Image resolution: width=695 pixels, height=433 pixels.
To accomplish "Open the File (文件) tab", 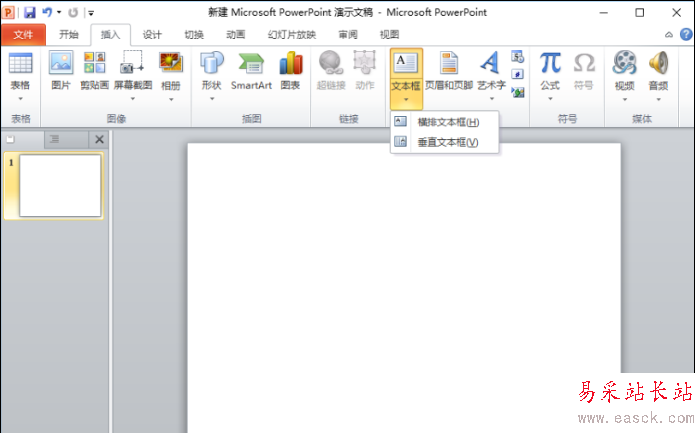I will [23, 35].
